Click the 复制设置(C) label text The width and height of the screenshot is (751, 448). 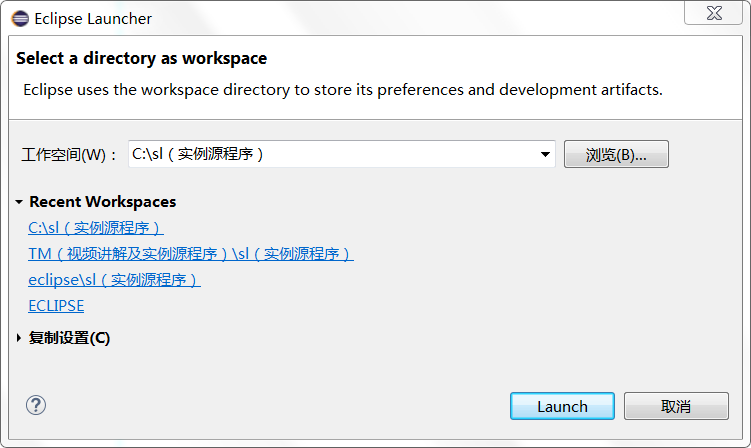69,338
